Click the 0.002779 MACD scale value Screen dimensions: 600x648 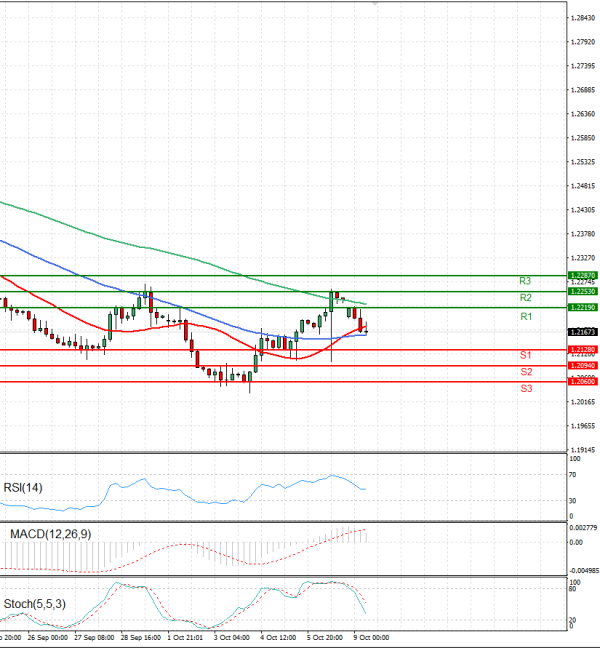coord(583,528)
